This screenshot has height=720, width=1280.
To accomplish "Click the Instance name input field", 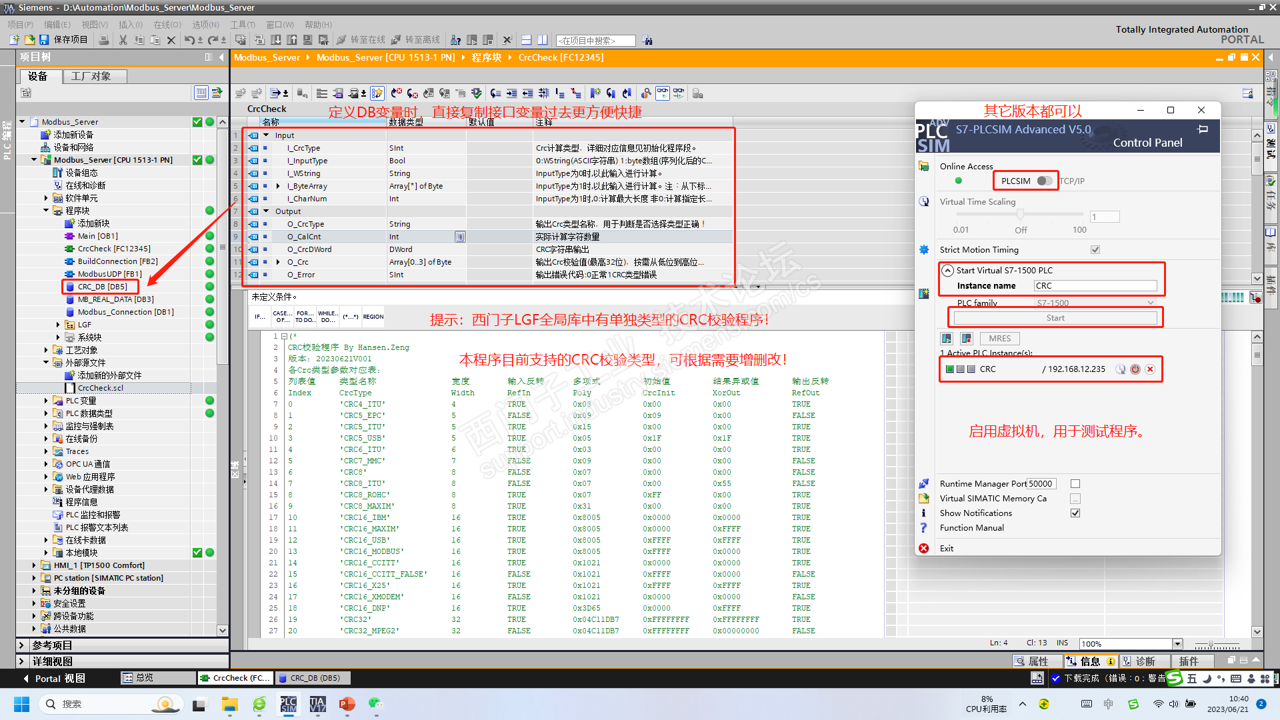I will tap(1094, 286).
